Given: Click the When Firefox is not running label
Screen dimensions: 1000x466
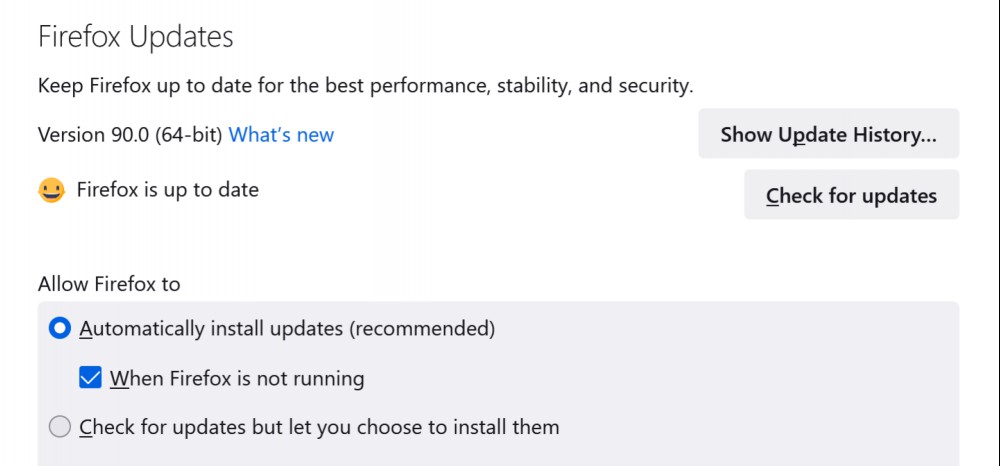Looking at the screenshot, I should [x=237, y=379].
